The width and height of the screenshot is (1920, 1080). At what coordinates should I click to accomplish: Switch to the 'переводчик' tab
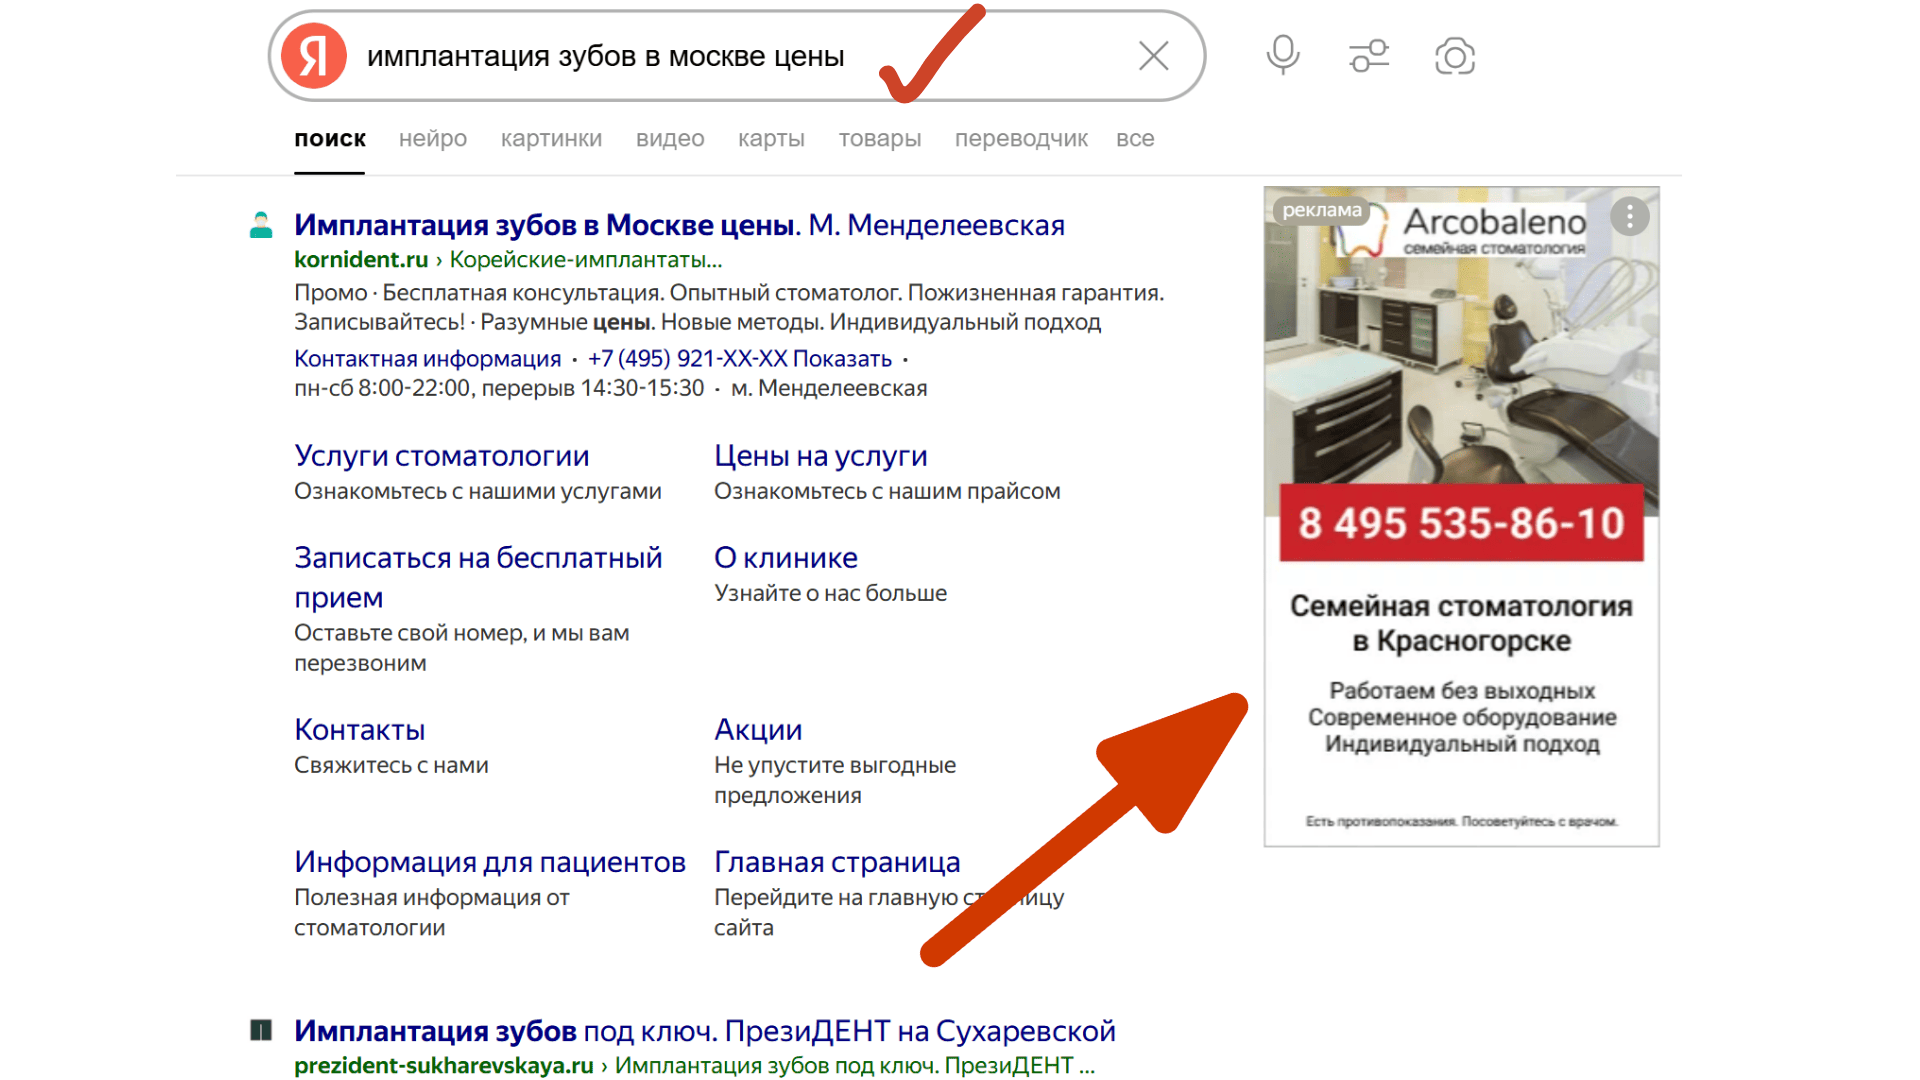pos(1021,139)
